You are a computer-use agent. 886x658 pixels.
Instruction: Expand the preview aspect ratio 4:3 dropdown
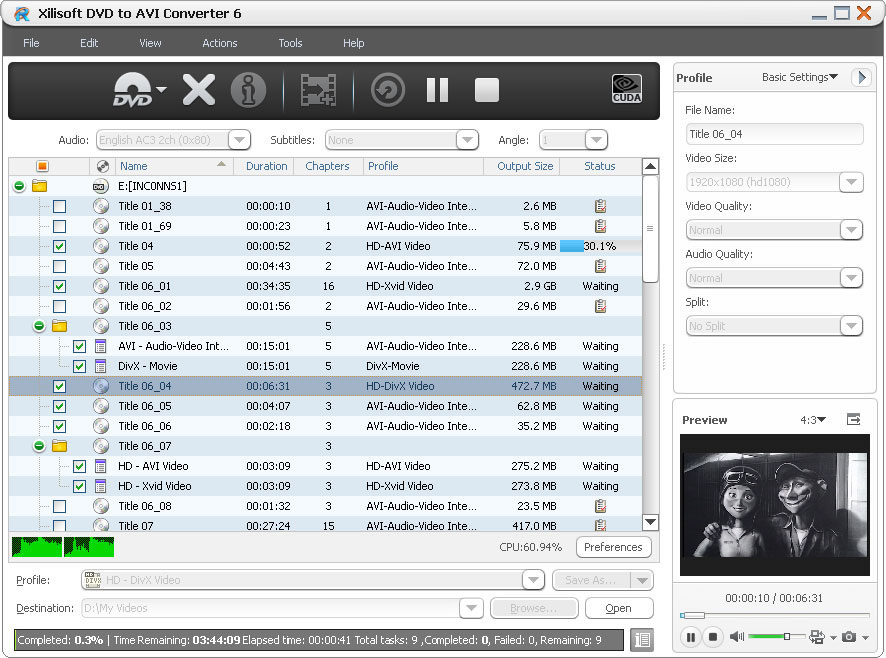tap(813, 420)
